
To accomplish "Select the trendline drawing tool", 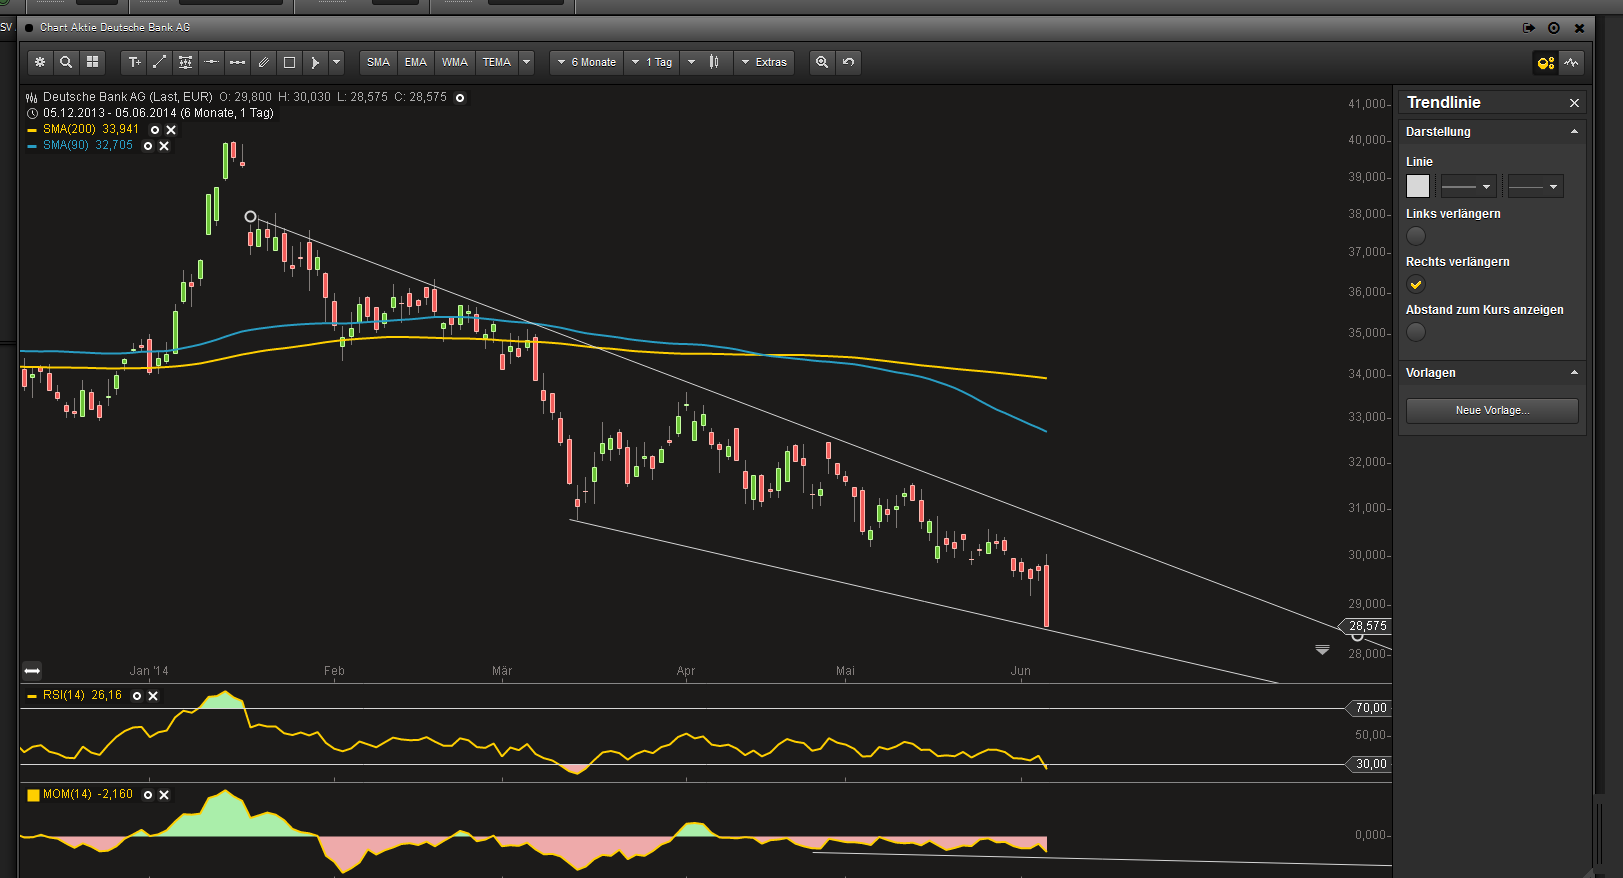I will 160,62.
